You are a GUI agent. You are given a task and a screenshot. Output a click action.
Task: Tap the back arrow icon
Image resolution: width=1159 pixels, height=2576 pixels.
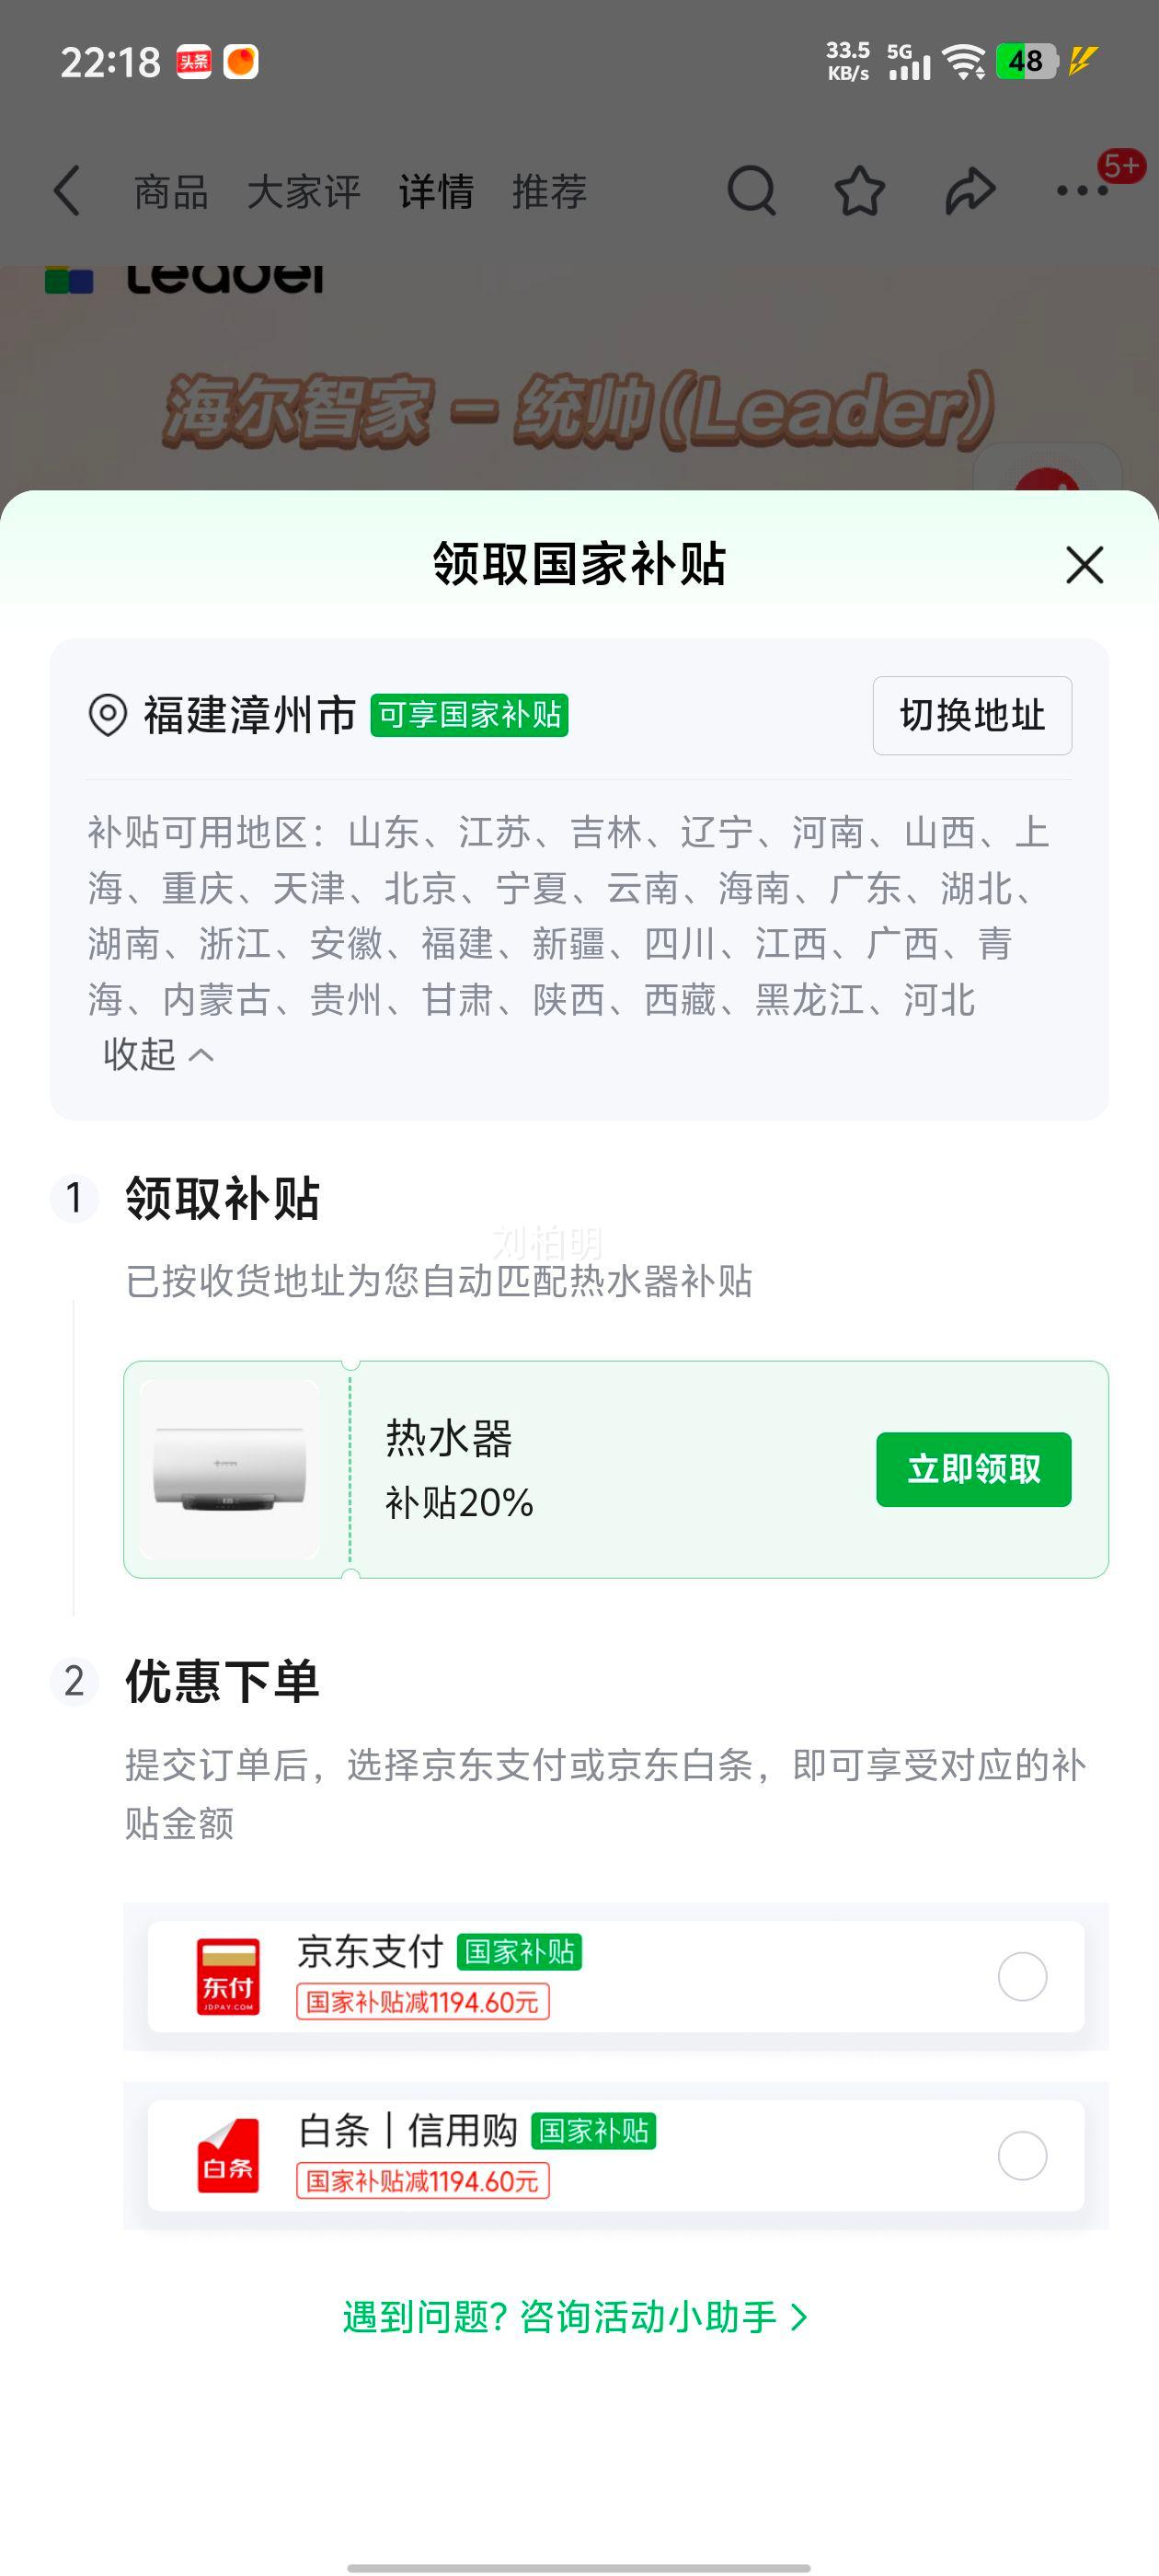pyautogui.click(x=67, y=191)
